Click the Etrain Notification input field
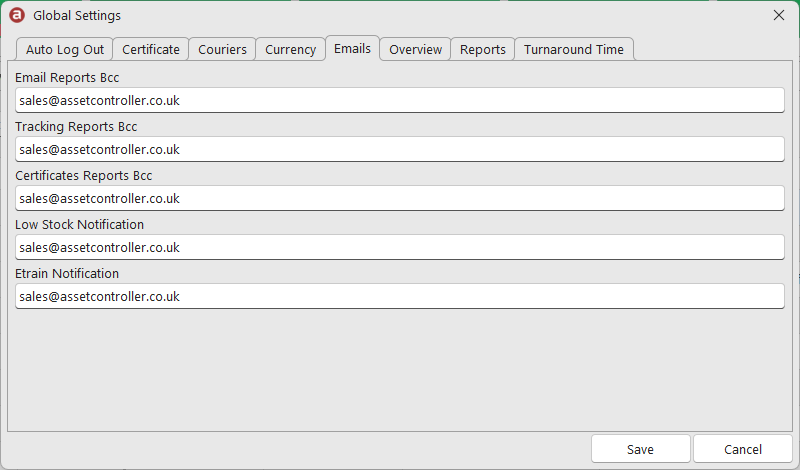The height and width of the screenshot is (470, 800). (x=399, y=296)
